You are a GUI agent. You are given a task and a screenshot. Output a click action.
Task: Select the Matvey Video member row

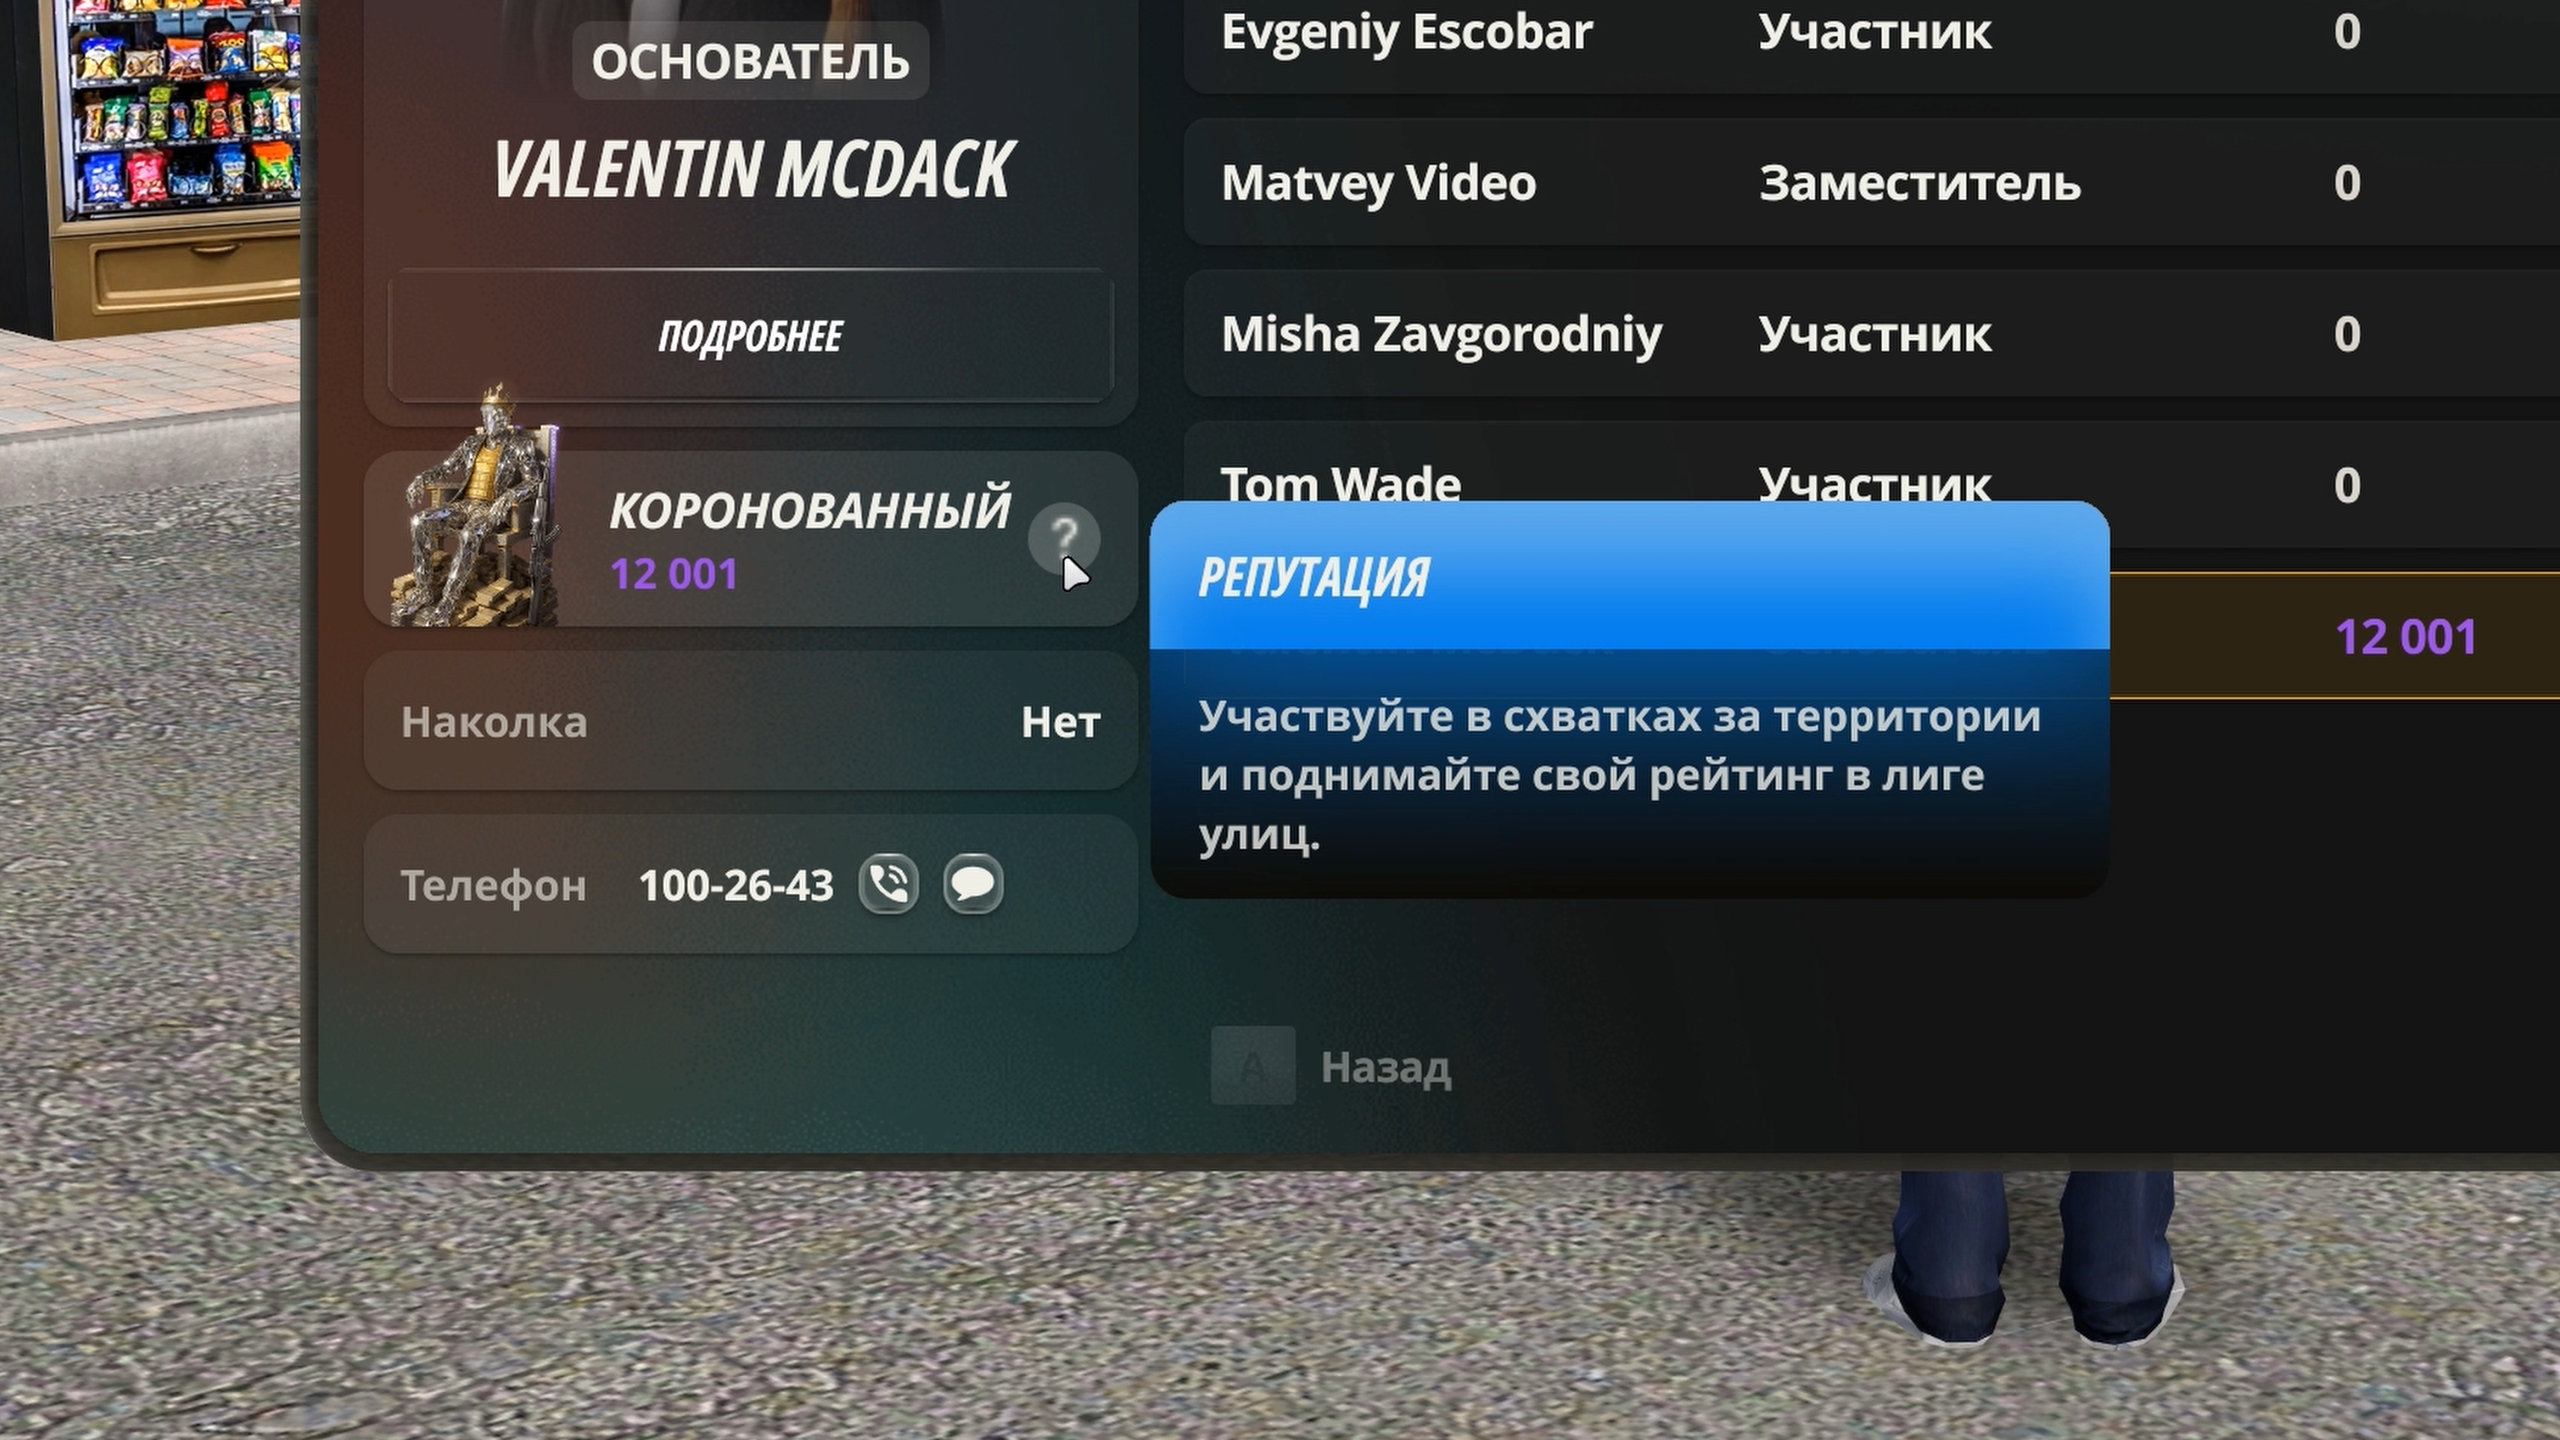[1872, 182]
